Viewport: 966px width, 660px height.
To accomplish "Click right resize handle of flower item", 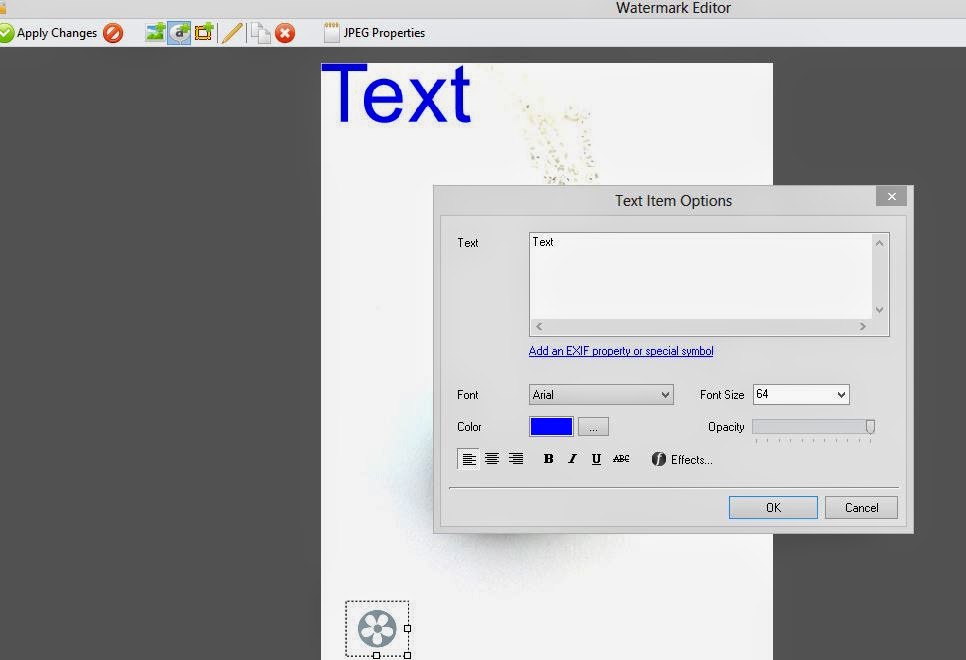I will (x=407, y=629).
